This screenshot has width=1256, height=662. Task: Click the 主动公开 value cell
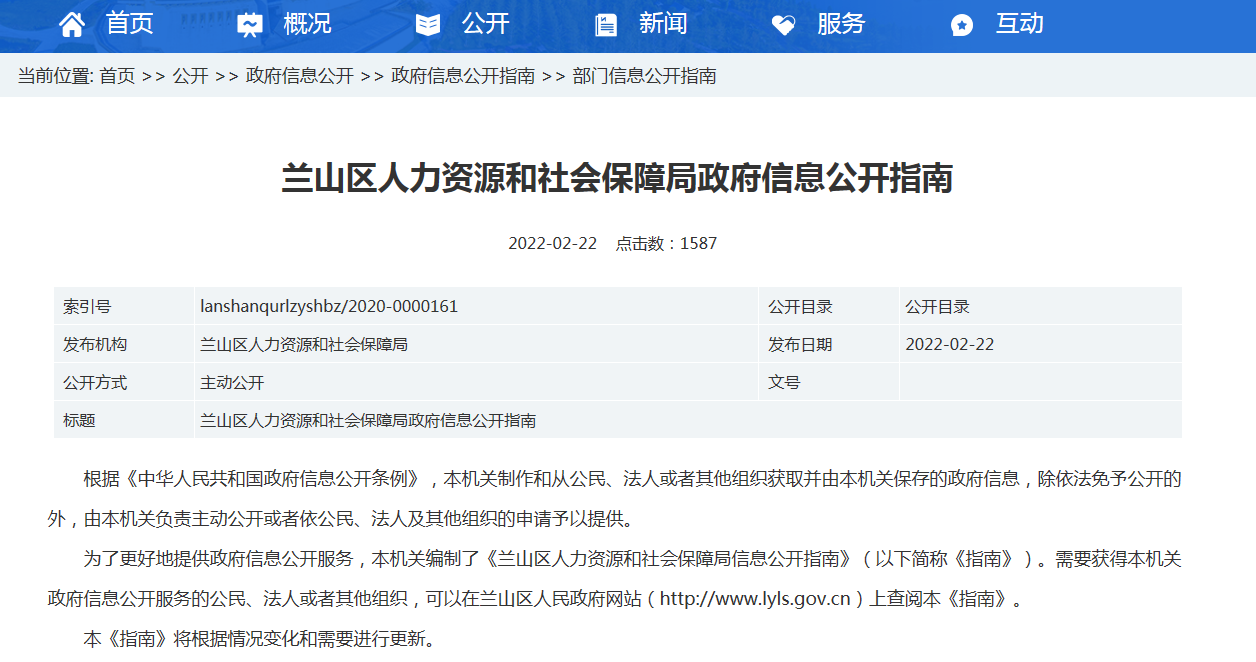coord(477,382)
